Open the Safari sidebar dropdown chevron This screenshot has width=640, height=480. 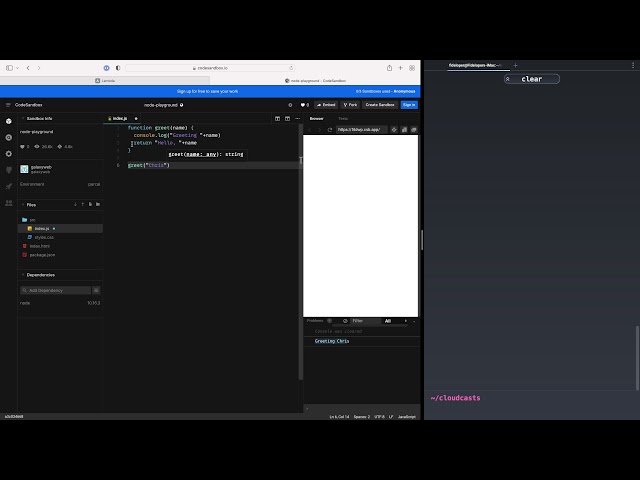coord(18,68)
